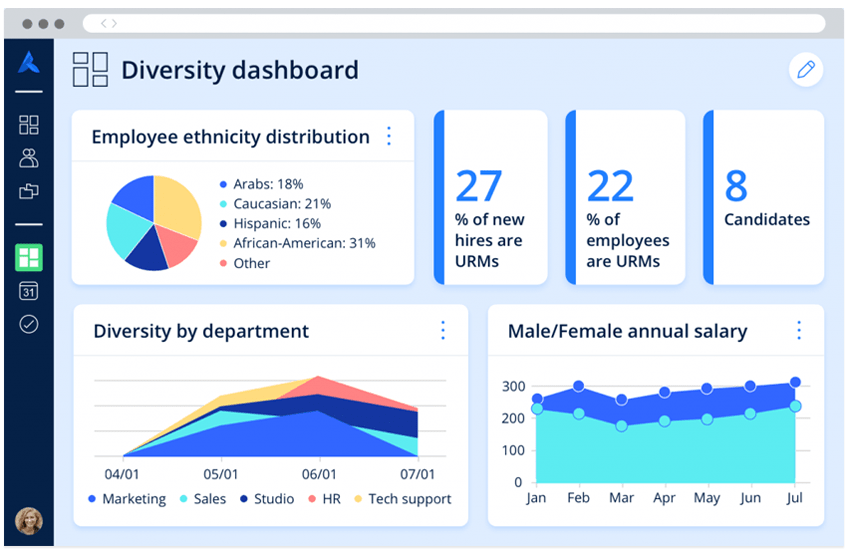Open the dashboard grid icon in the sidebar

(29, 125)
